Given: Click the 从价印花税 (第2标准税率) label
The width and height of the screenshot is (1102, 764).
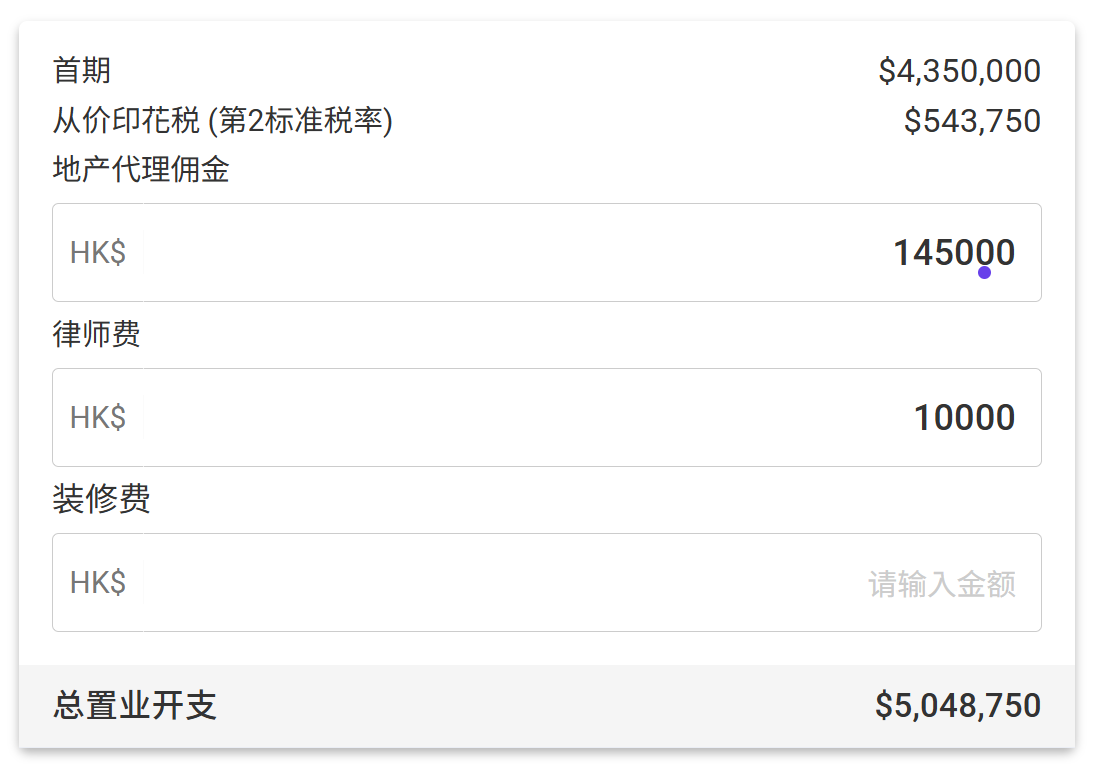Looking at the screenshot, I should tap(222, 121).
